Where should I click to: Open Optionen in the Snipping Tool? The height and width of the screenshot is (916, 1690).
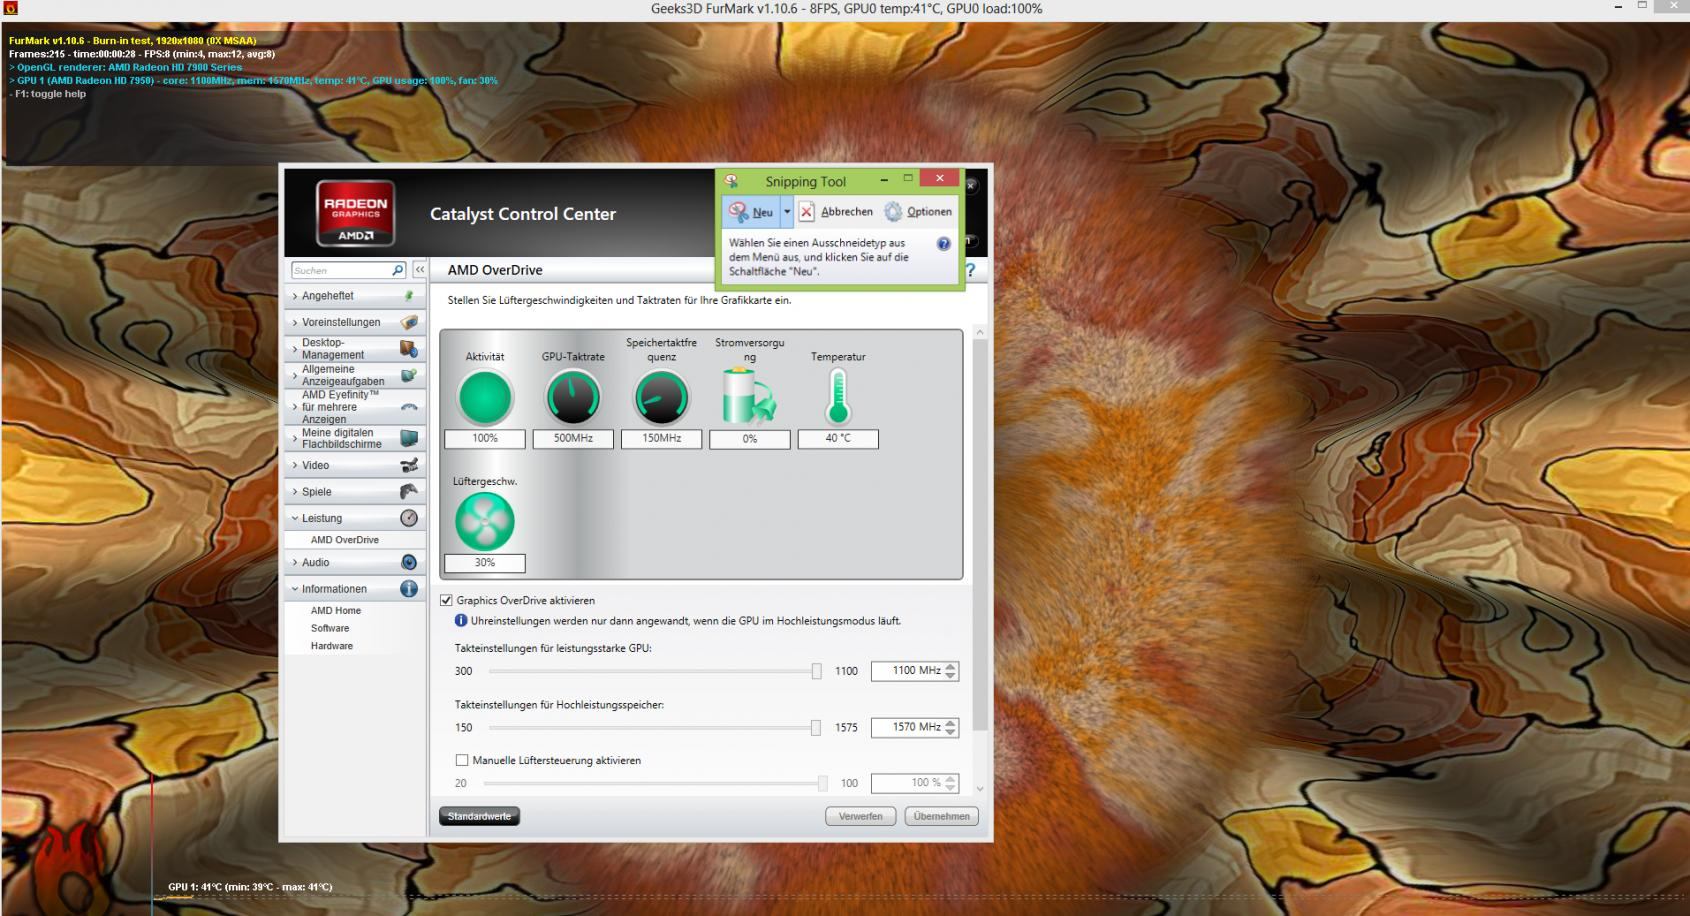click(918, 212)
